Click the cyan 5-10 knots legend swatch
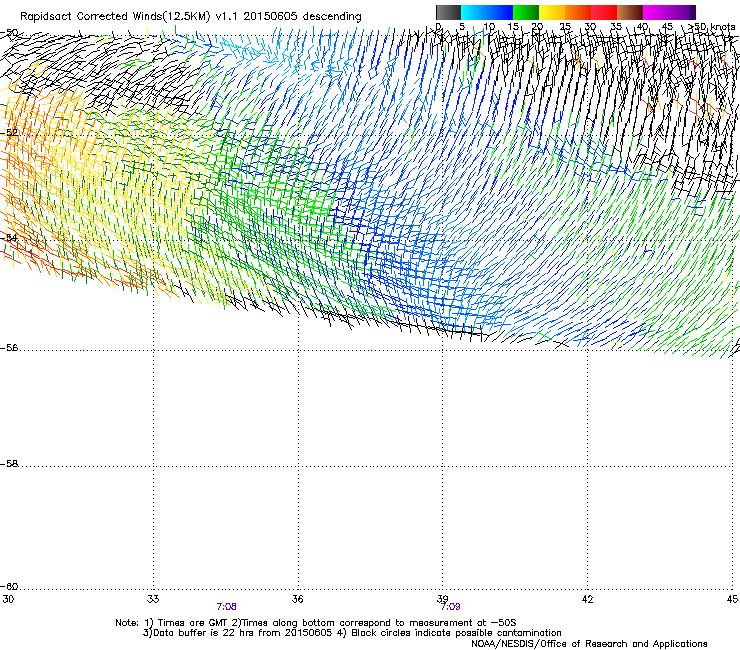The image size is (740, 650). (474, 12)
